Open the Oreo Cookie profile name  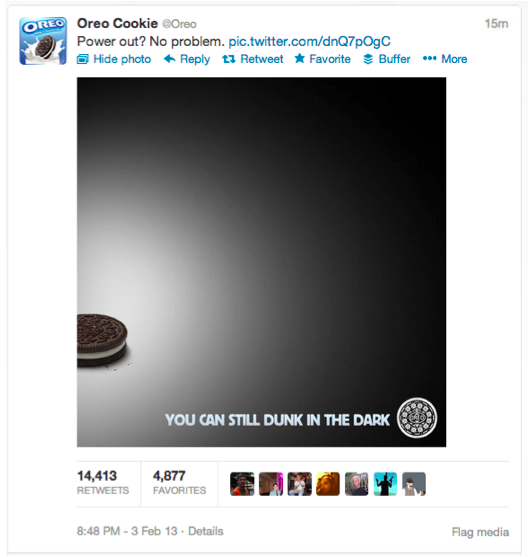tap(117, 23)
